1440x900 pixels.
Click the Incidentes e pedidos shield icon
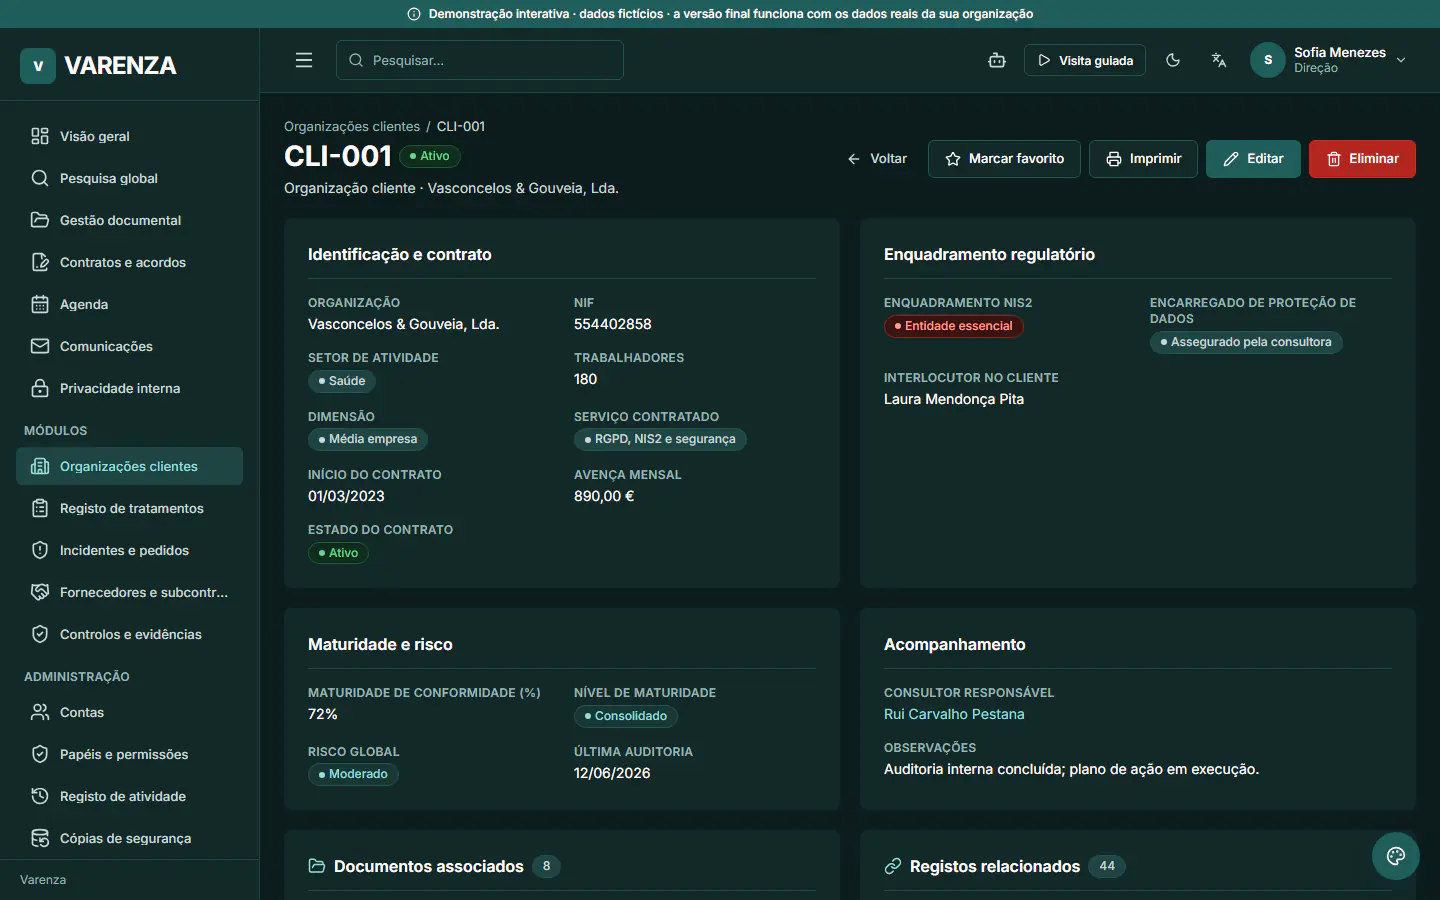click(40, 550)
